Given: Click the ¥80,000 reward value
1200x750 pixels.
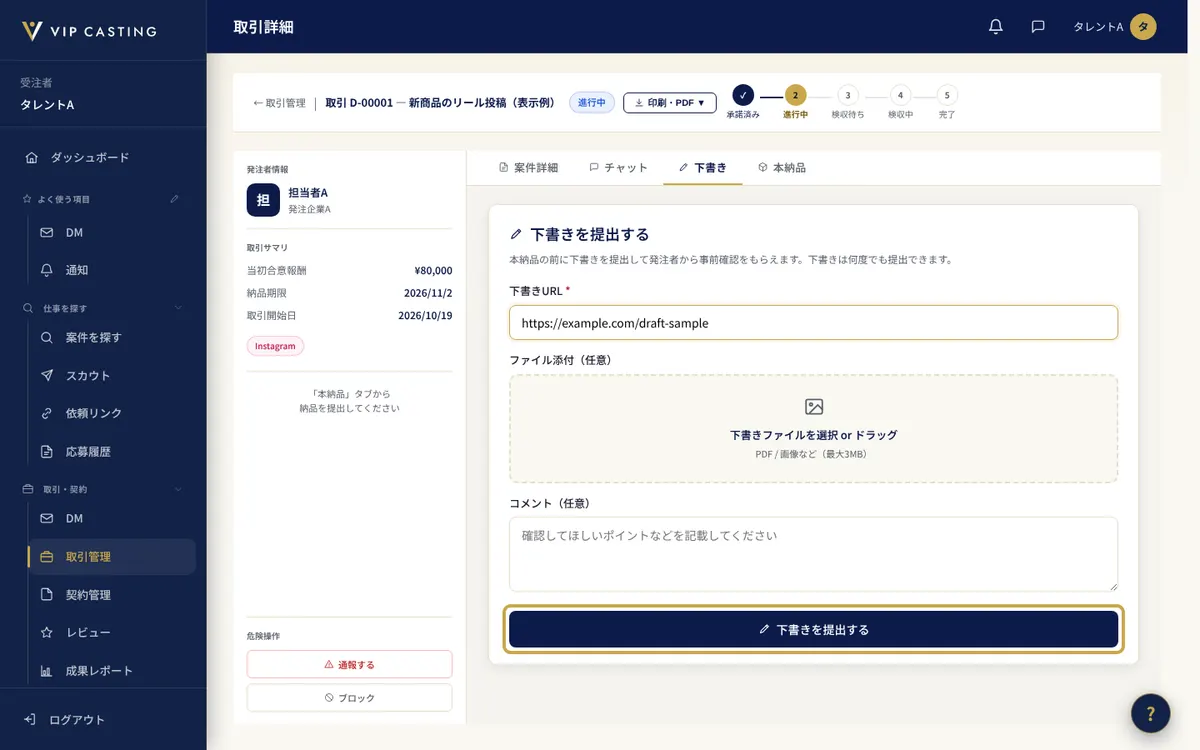Looking at the screenshot, I should click(433, 270).
